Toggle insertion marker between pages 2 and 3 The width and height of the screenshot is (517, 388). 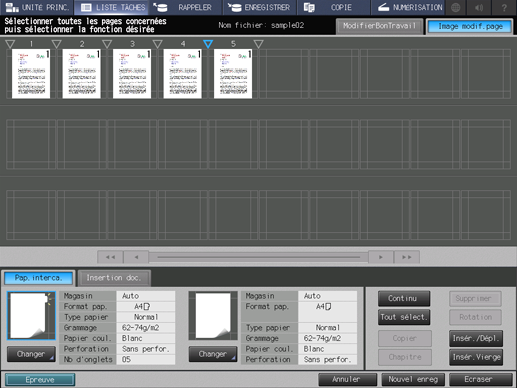click(x=107, y=44)
